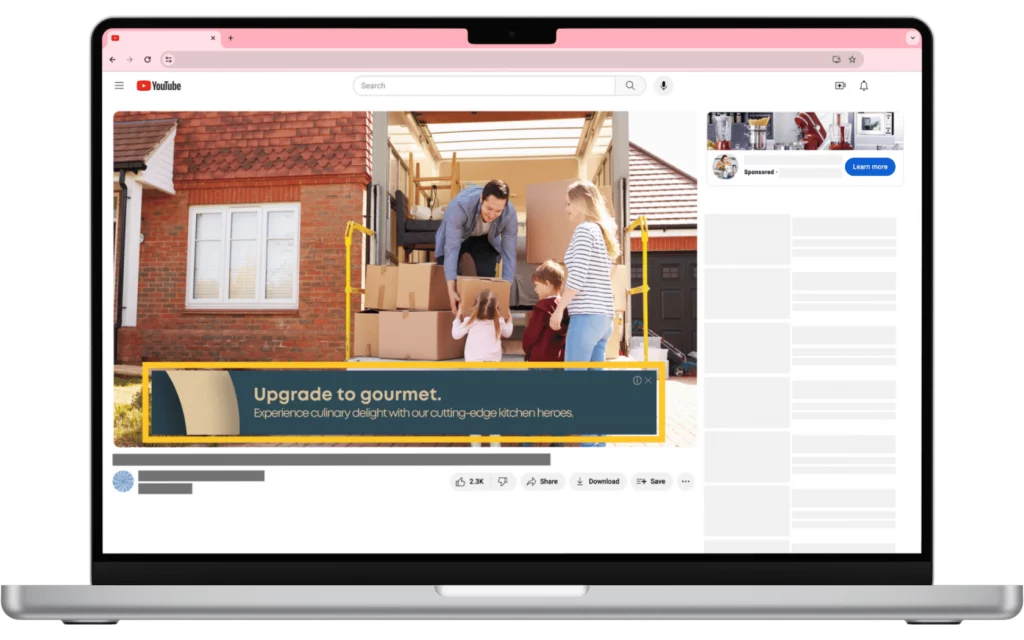Open the ad info icon on the banner
The height and width of the screenshot is (640, 1024).
[637, 380]
